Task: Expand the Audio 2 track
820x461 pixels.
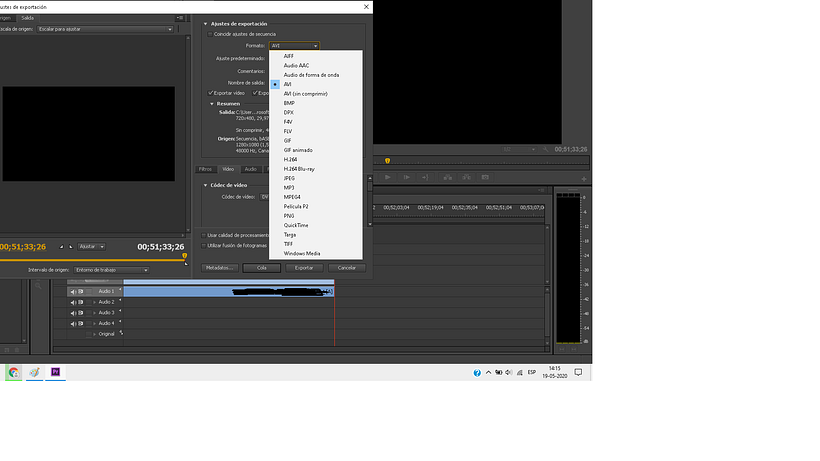Action: tap(95, 302)
